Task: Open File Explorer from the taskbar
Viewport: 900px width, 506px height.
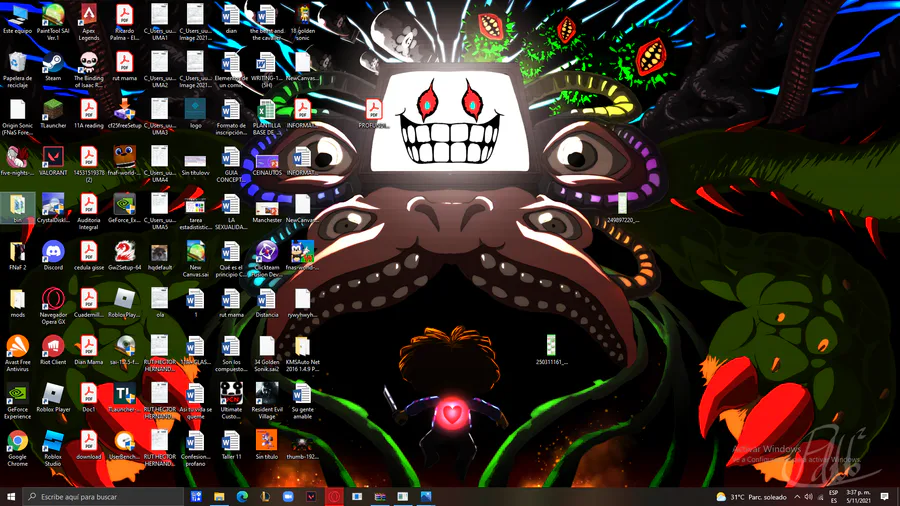Action: (219, 496)
